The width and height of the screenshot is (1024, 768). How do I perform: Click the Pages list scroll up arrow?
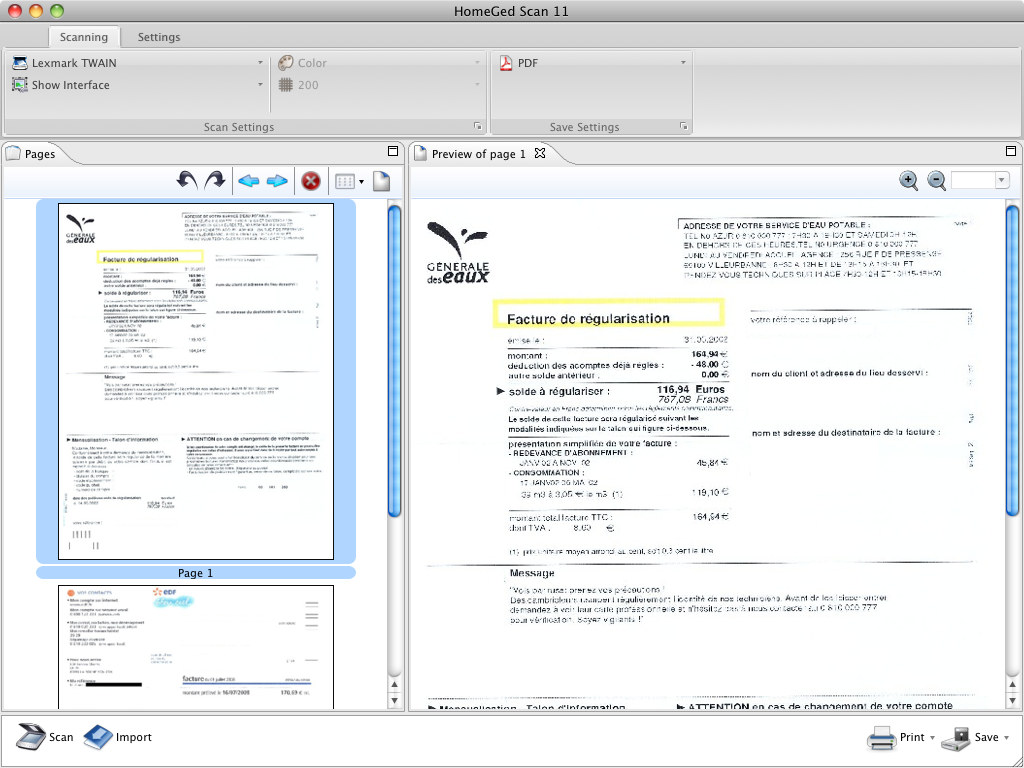(x=394, y=684)
